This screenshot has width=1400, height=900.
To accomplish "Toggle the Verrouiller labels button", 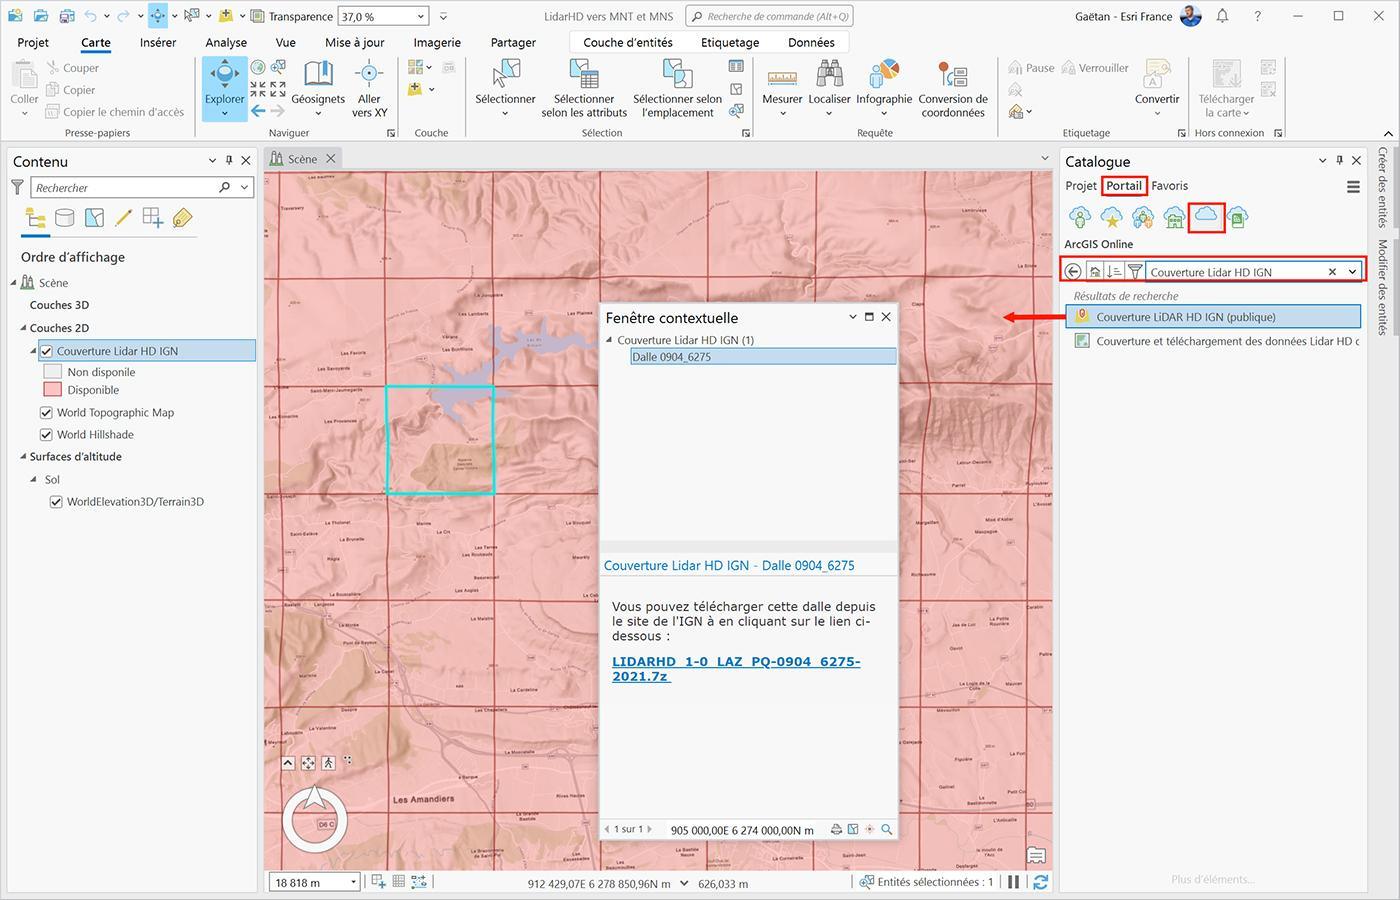I will tap(1095, 68).
